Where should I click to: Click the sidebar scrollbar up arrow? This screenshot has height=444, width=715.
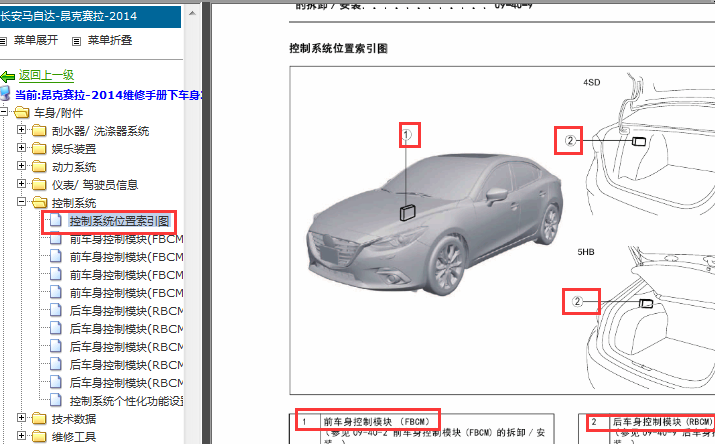pyautogui.click(x=192, y=14)
